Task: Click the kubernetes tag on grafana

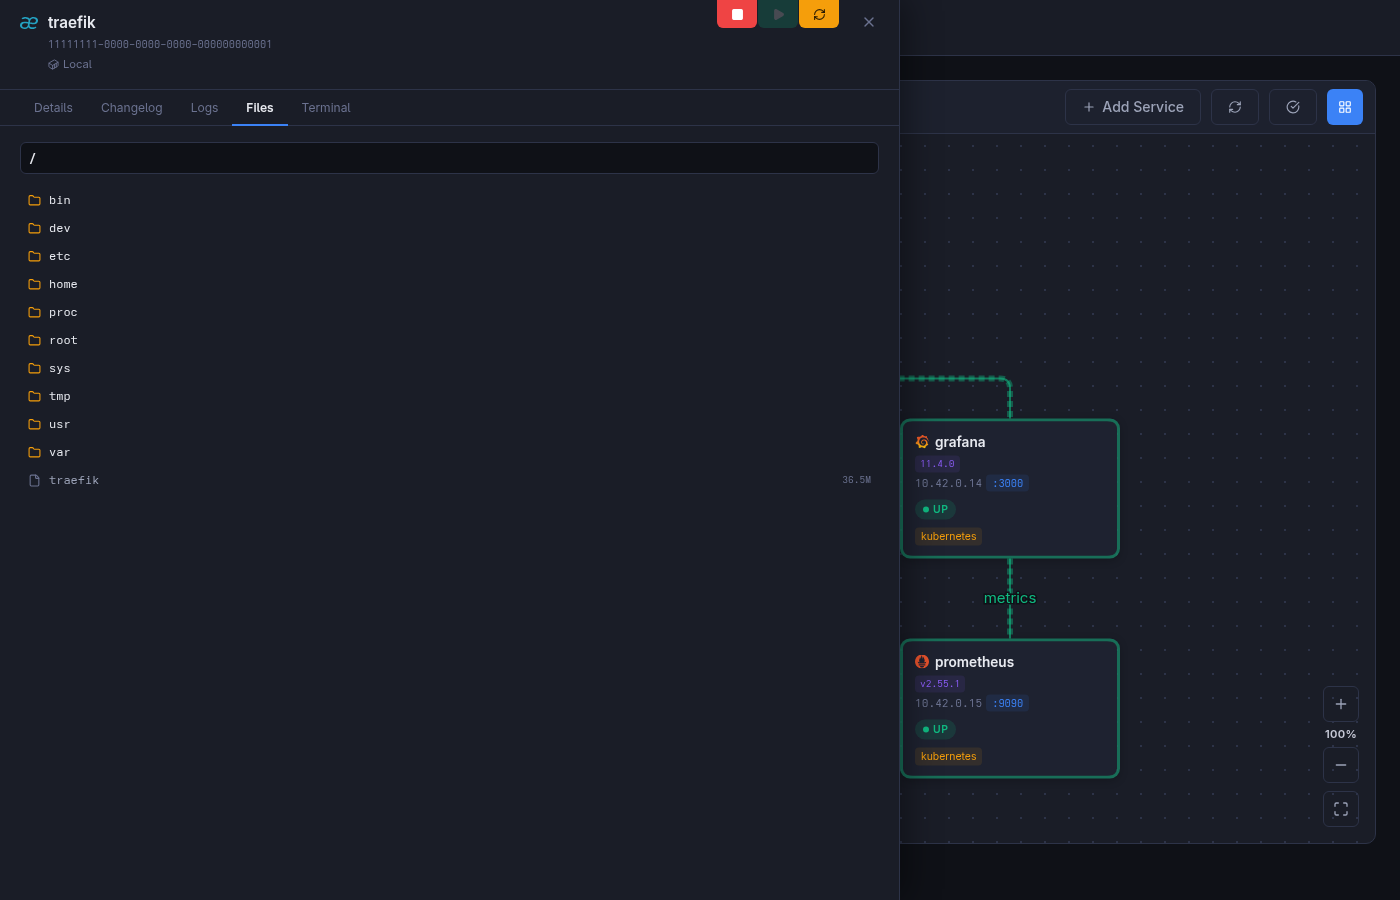Action: [x=948, y=536]
